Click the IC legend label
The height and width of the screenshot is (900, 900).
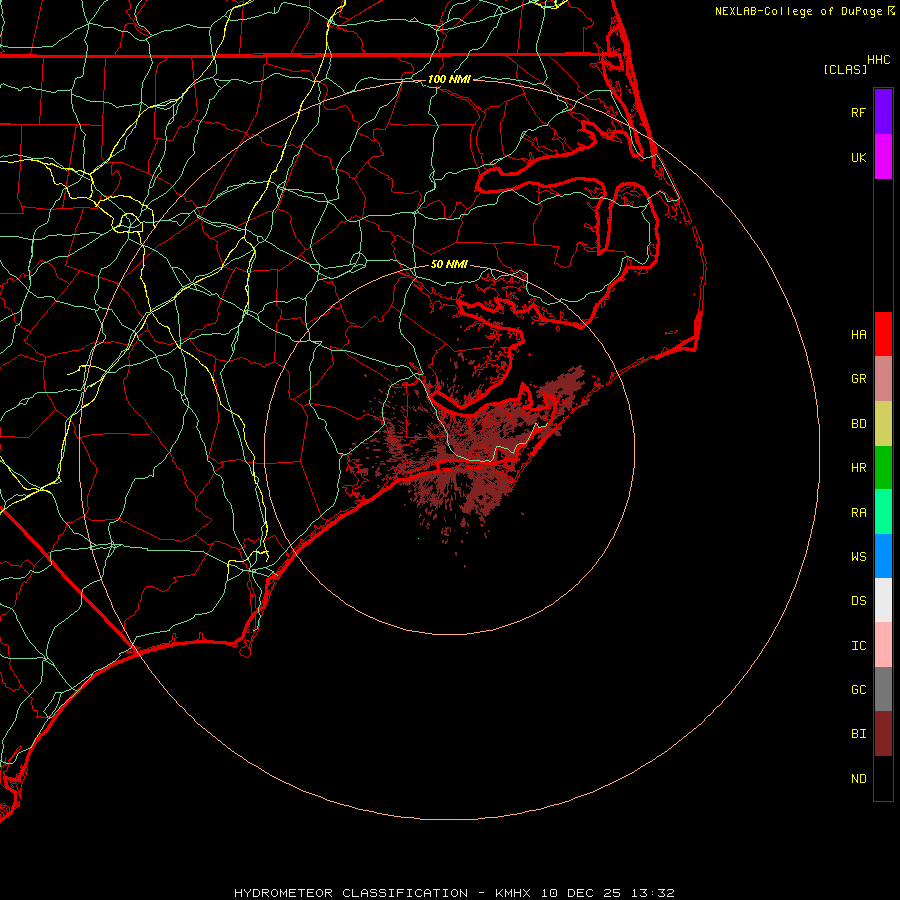(x=858, y=646)
